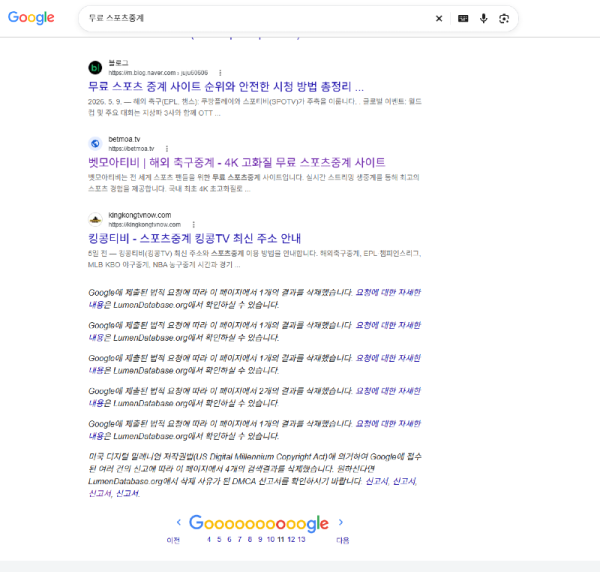Image resolution: width=600 pixels, height=572 pixels.
Task: Click the Google logo in the header
Action: click(x=31, y=18)
